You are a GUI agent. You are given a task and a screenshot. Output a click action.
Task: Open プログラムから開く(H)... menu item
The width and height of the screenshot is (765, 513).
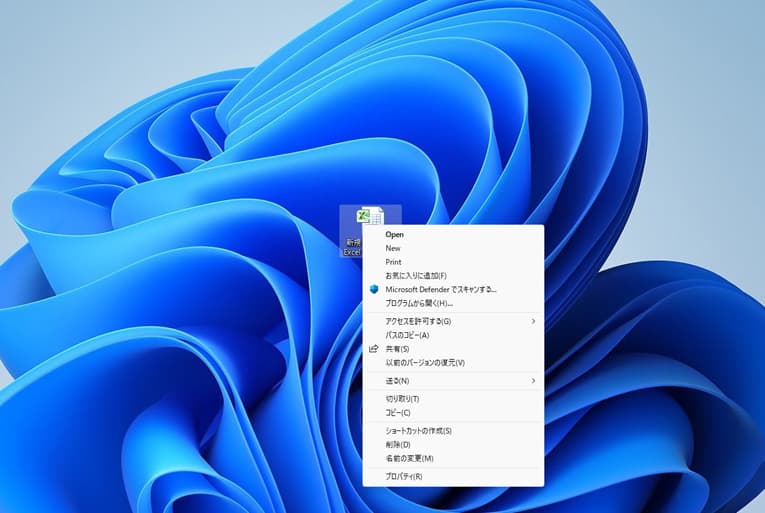pos(419,303)
